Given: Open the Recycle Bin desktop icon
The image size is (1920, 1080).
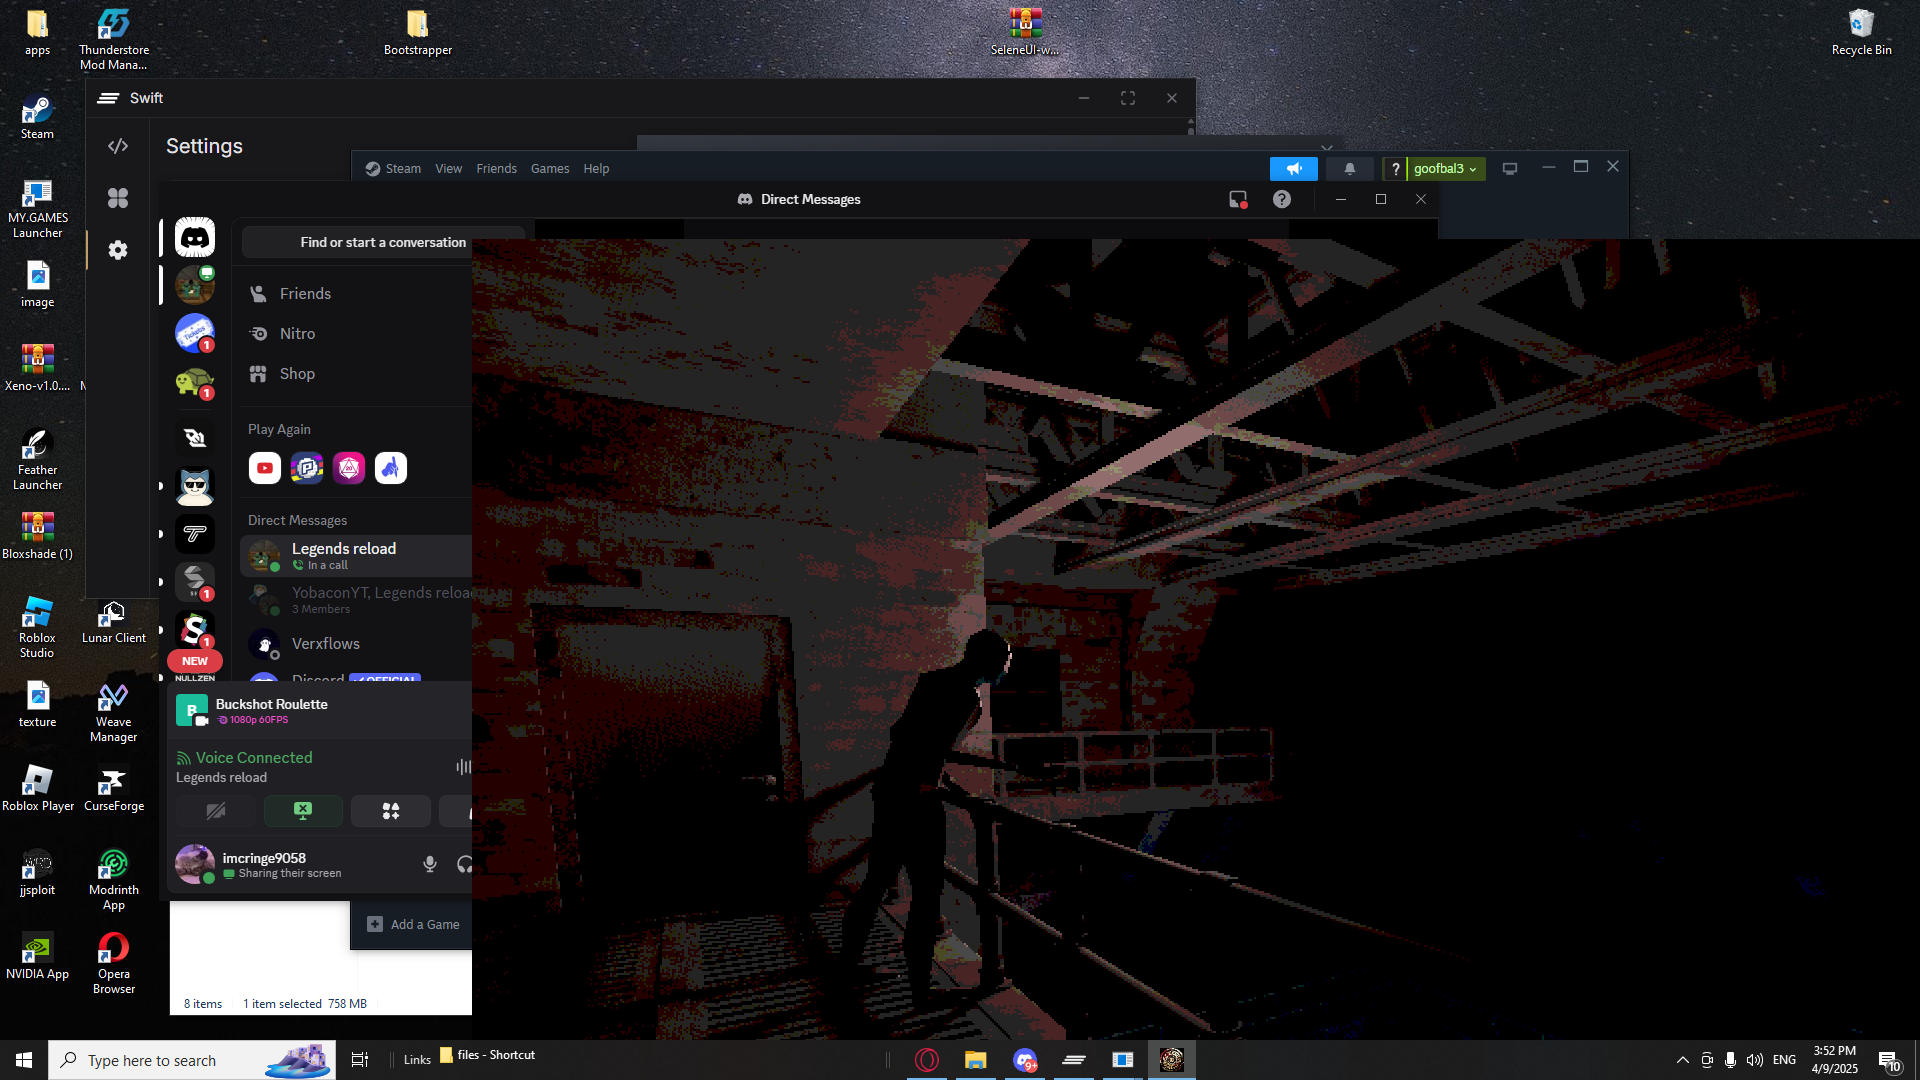Looking at the screenshot, I should pos(1861,32).
